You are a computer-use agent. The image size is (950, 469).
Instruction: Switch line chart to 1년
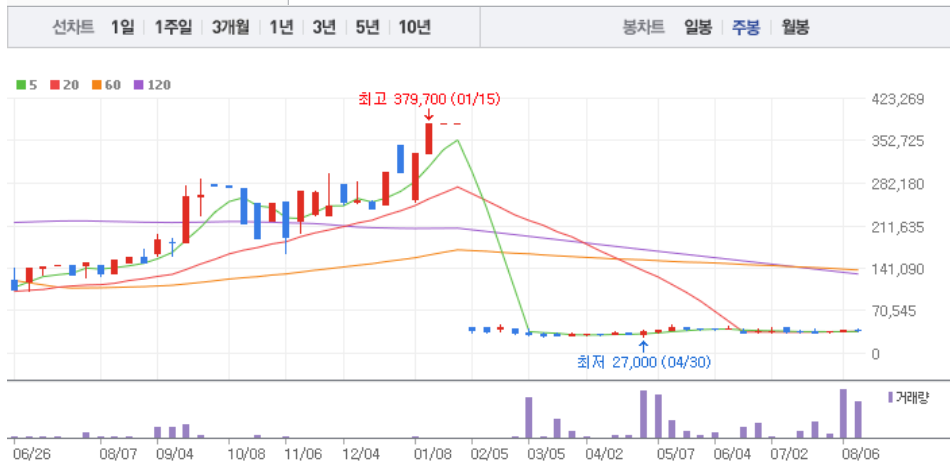281,27
